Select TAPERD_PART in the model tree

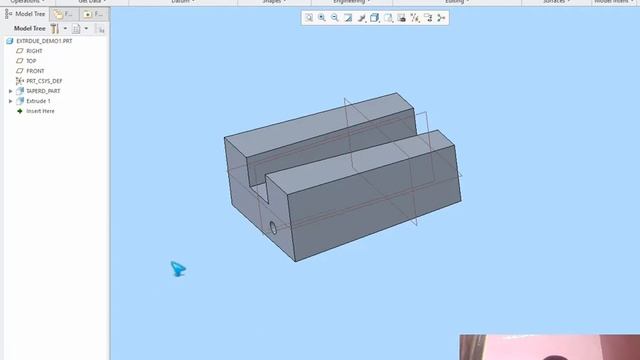tap(43, 91)
